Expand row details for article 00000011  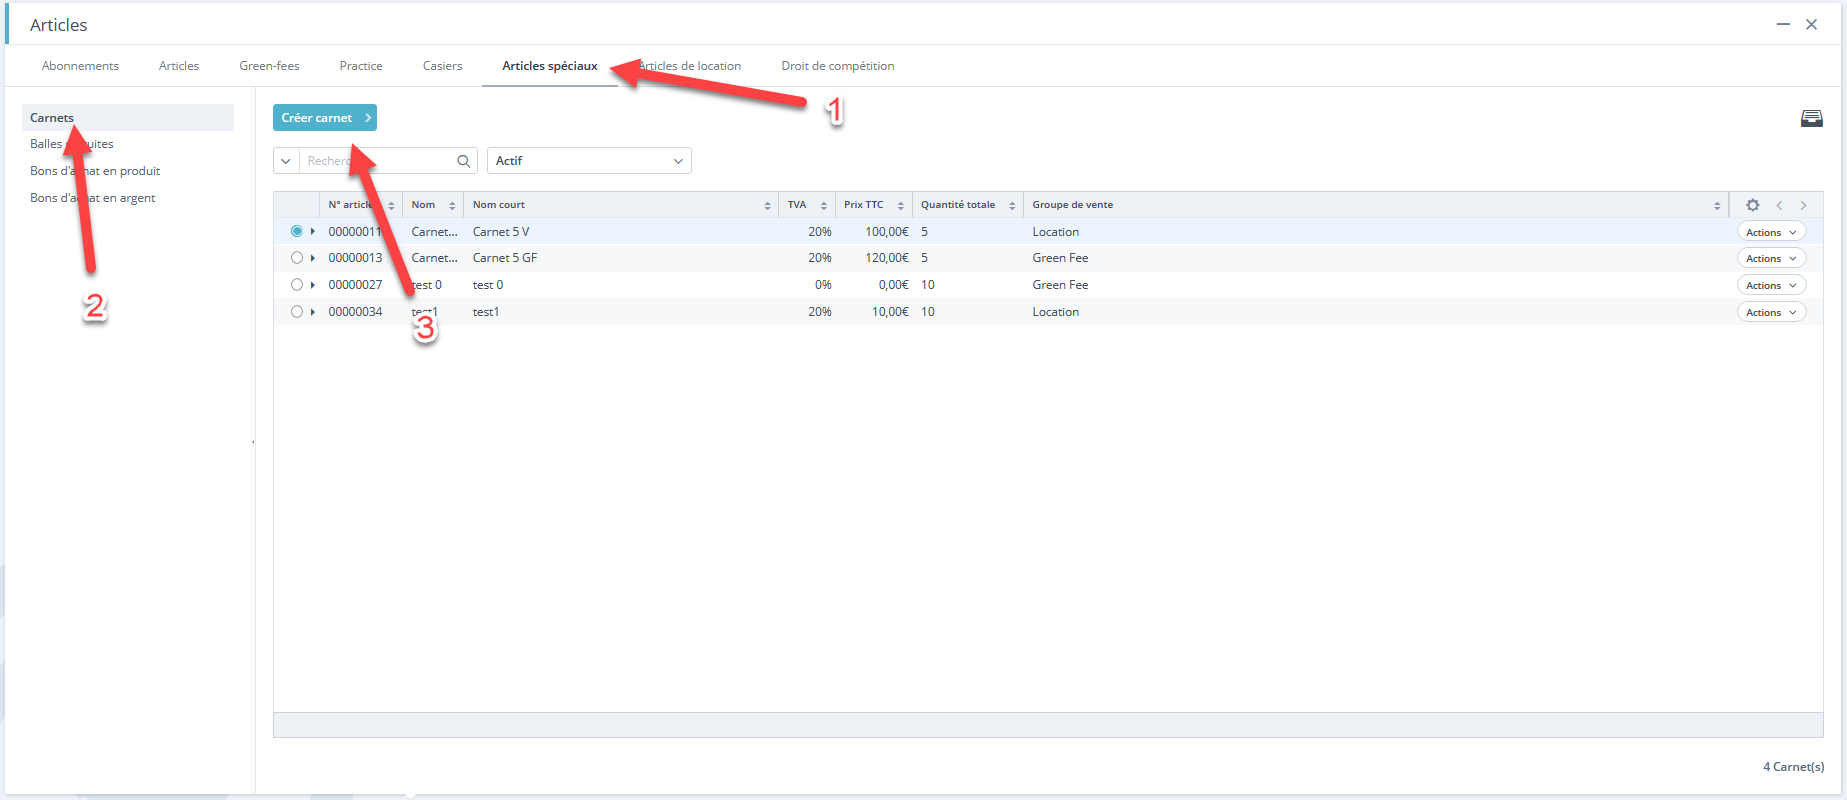[313, 231]
